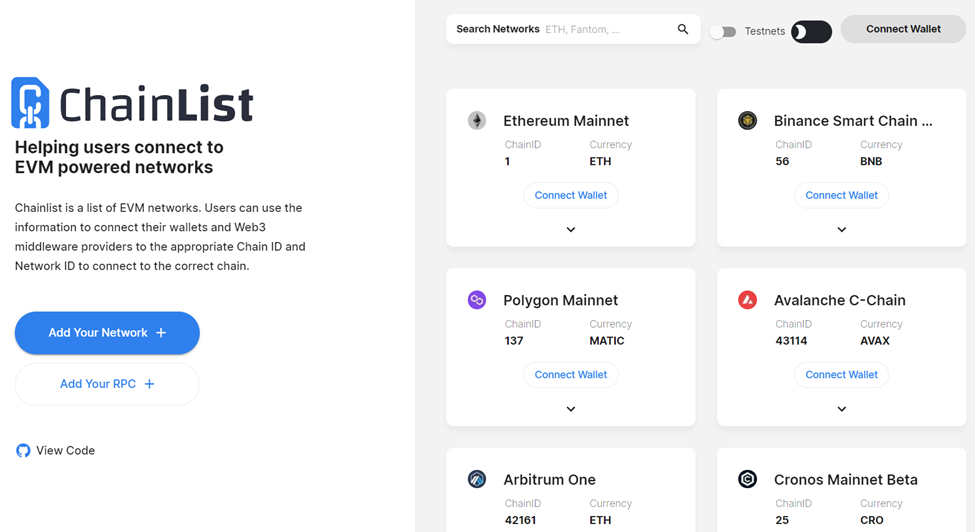
Task: Click the ChainList logo icon
Action: (x=30, y=103)
